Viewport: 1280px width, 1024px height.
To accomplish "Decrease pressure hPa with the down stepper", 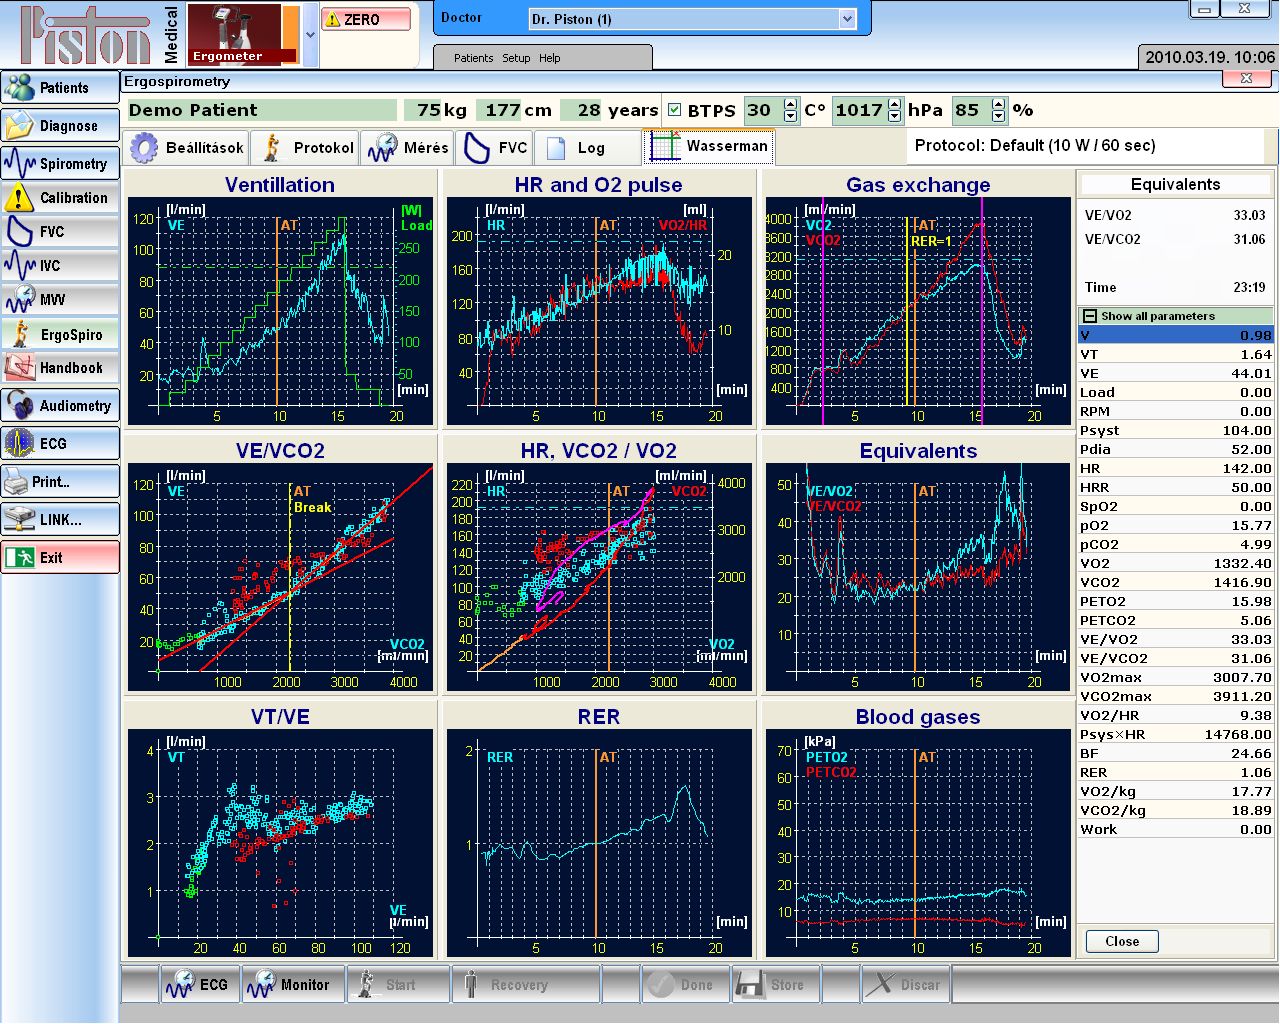I will (895, 116).
